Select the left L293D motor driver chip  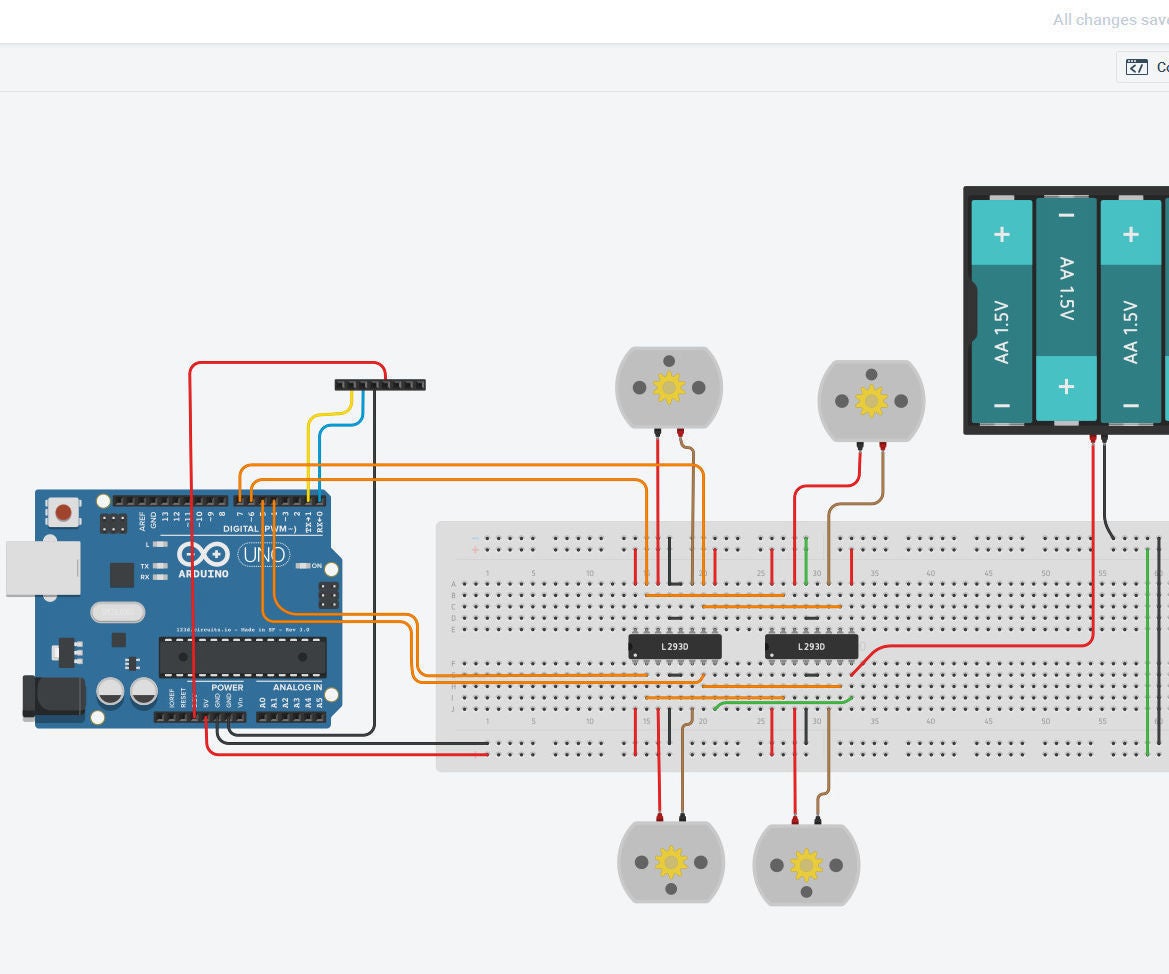(x=675, y=646)
